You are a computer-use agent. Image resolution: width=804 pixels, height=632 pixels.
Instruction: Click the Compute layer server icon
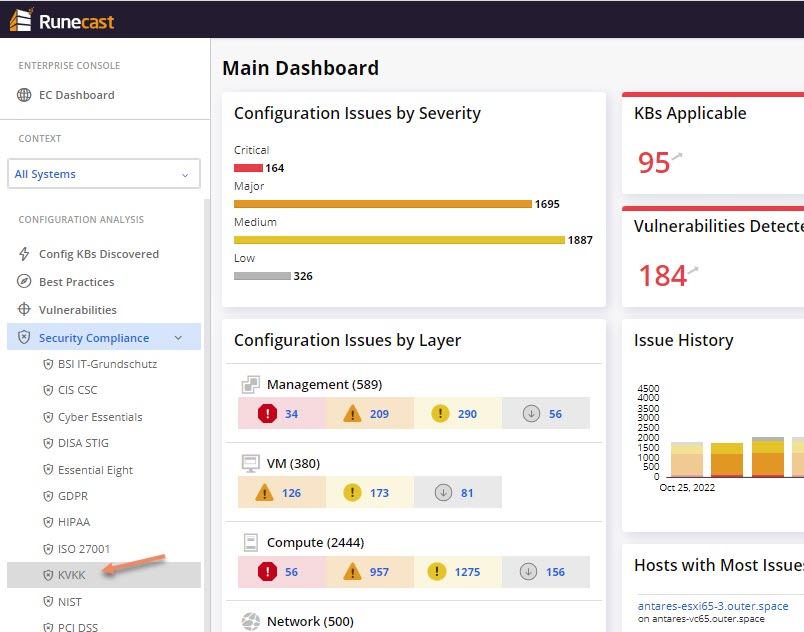pos(251,542)
